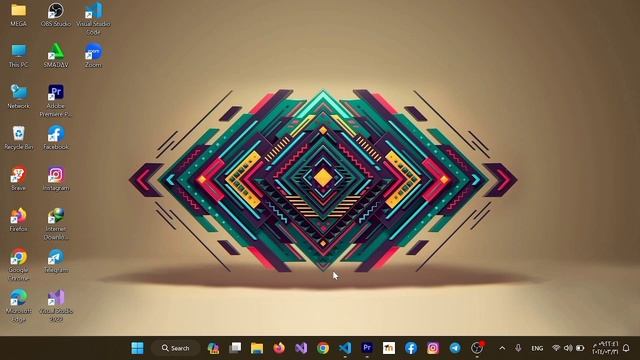Open Task View on taskbar

(235, 348)
